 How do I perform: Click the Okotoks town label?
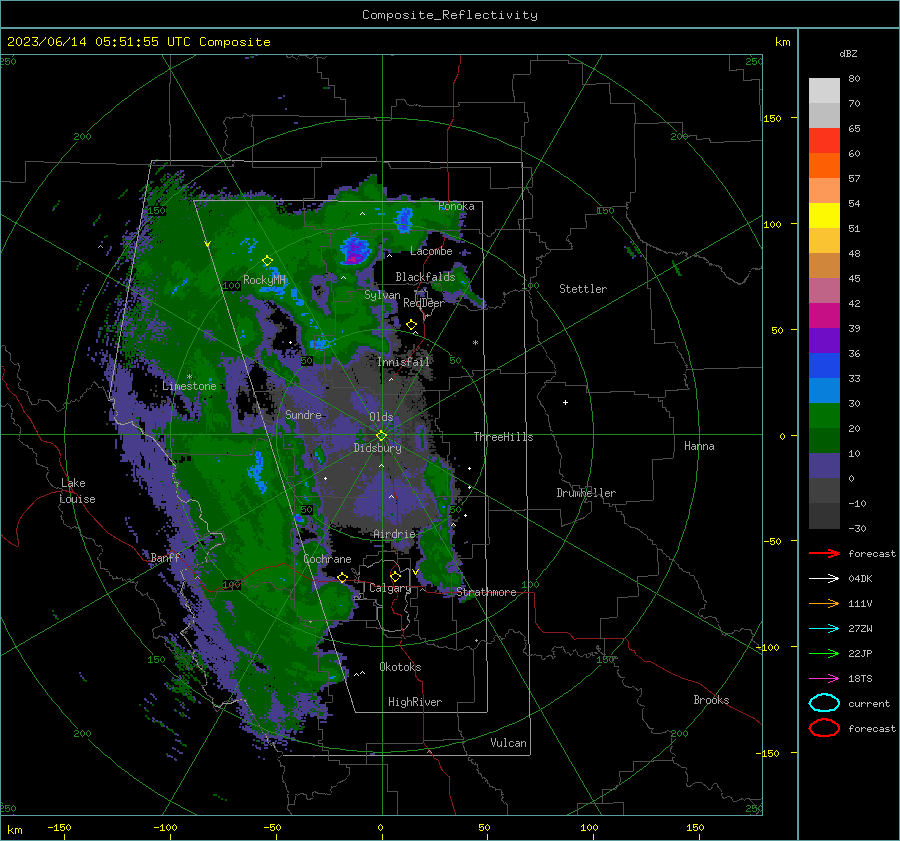pyautogui.click(x=400, y=667)
